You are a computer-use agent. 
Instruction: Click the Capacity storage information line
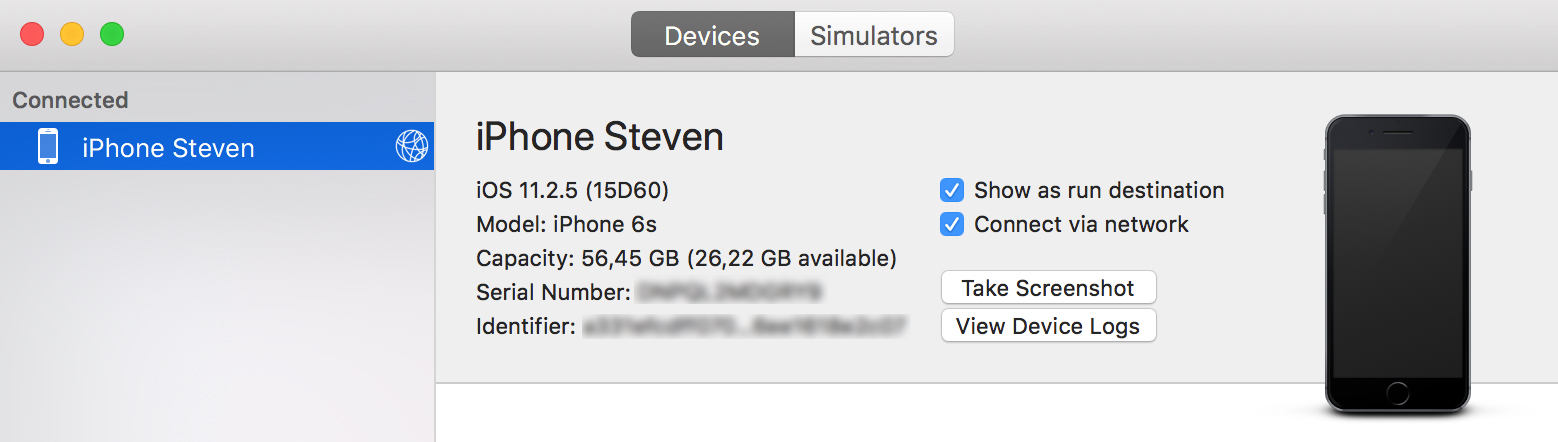[x=686, y=258]
